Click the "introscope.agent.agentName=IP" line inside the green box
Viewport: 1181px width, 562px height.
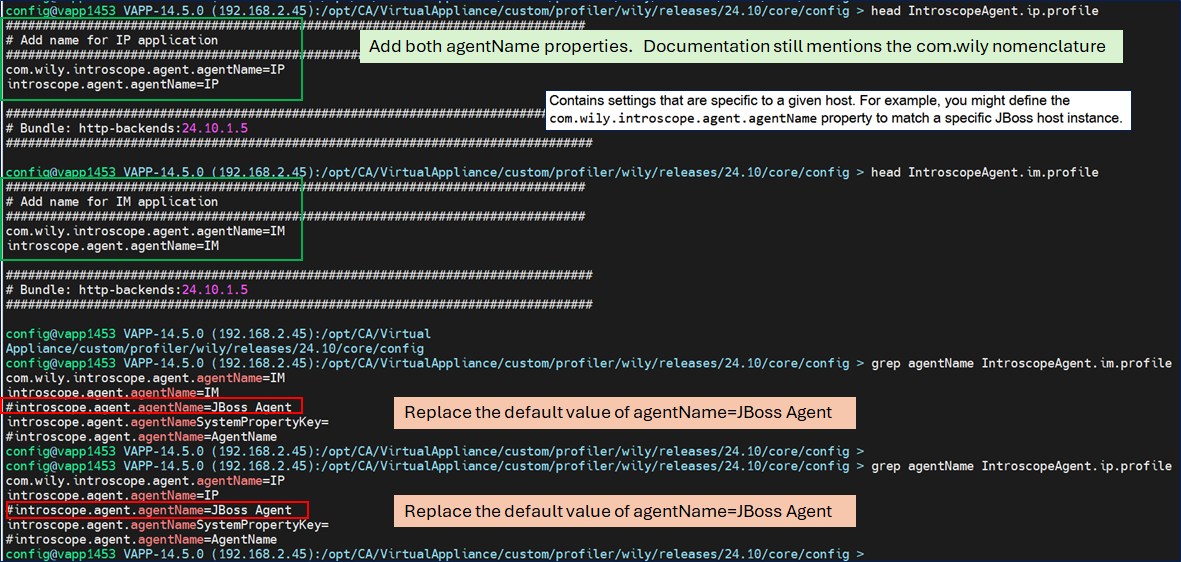tap(112, 85)
